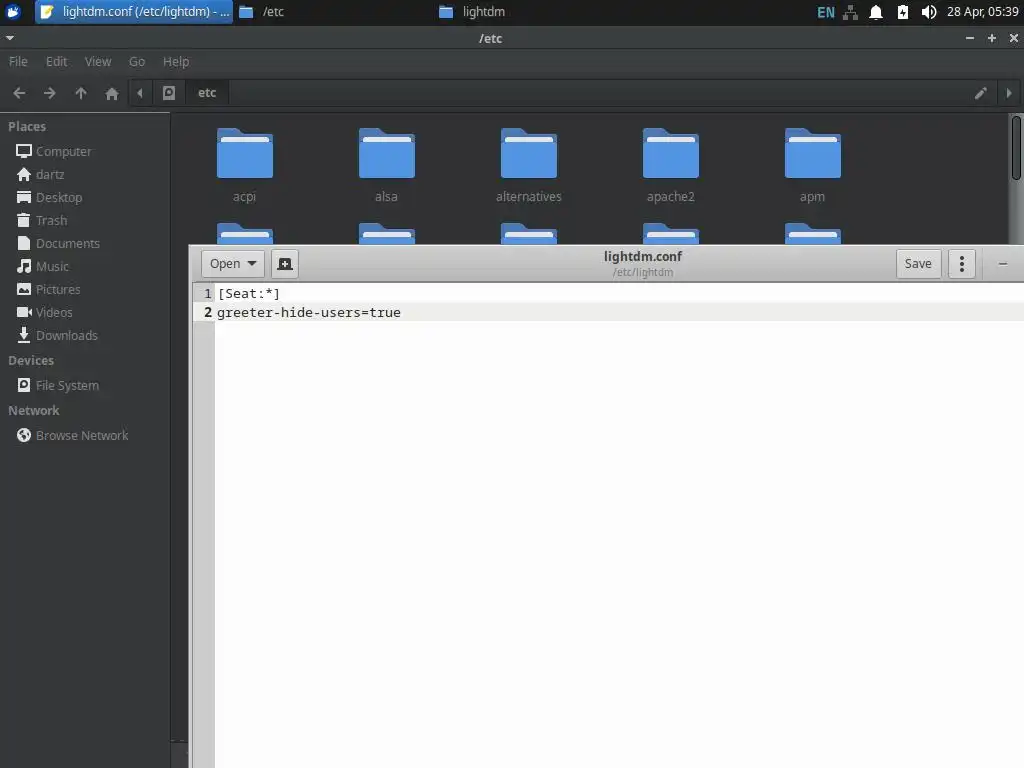Go to parent folder with up arrow
This screenshot has height=768, width=1024.
coord(81,93)
